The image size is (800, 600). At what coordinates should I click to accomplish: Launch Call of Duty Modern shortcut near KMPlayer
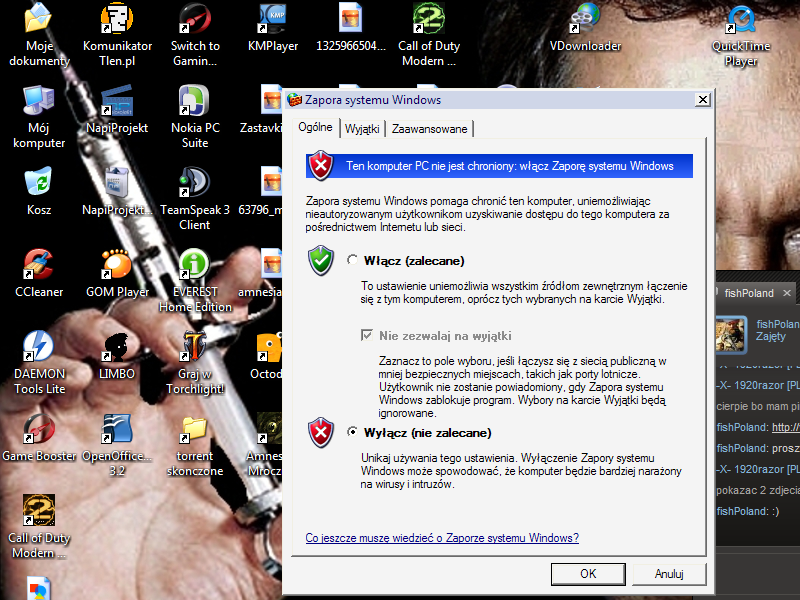tap(429, 34)
